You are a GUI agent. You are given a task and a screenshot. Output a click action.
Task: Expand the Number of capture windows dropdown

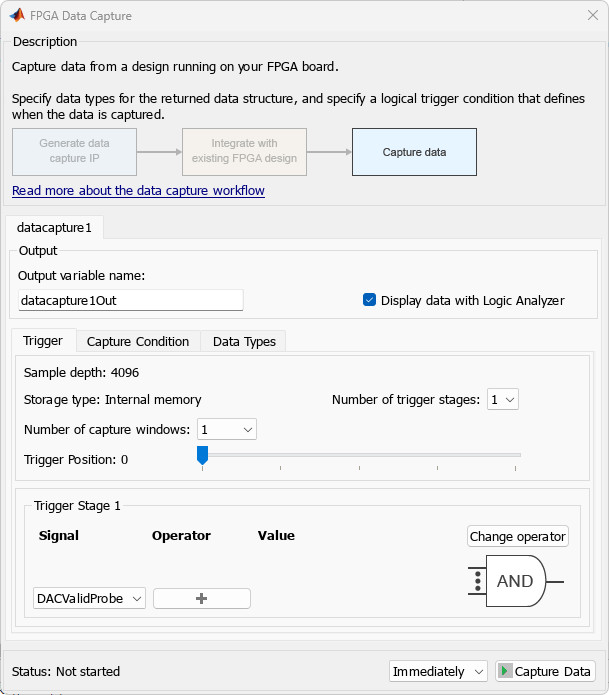tap(227, 429)
